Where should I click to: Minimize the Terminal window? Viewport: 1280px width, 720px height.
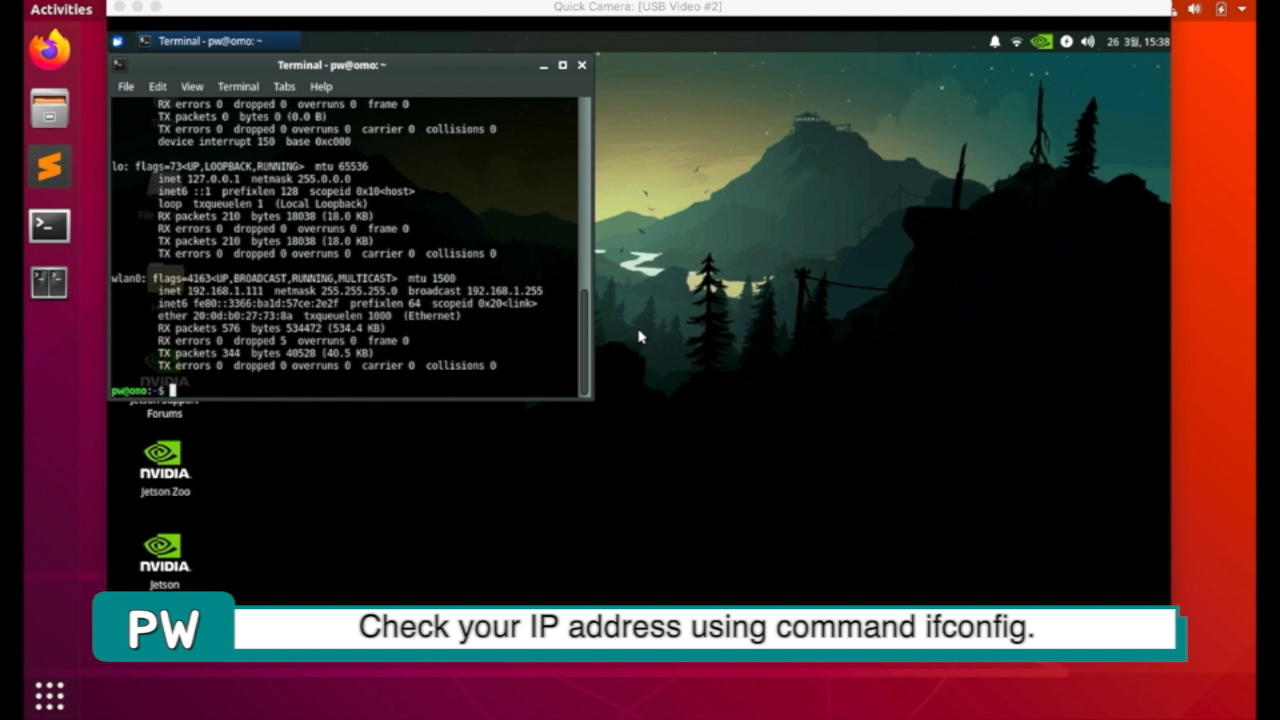pos(544,65)
